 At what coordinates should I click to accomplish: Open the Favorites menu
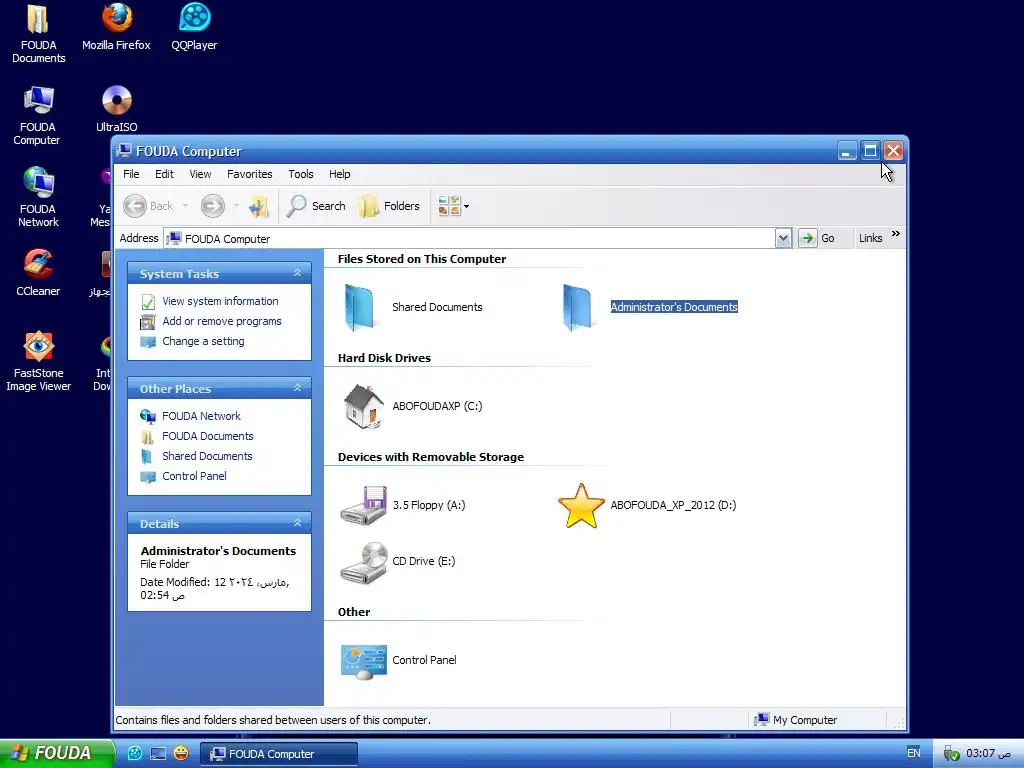[249, 174]
